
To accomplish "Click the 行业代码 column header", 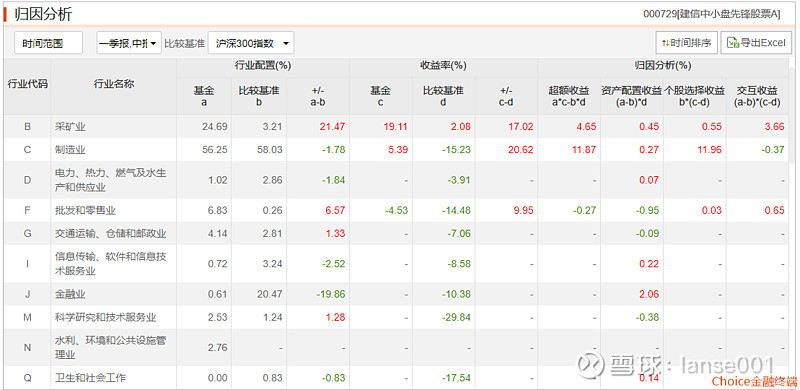I will tap(28, 85).
